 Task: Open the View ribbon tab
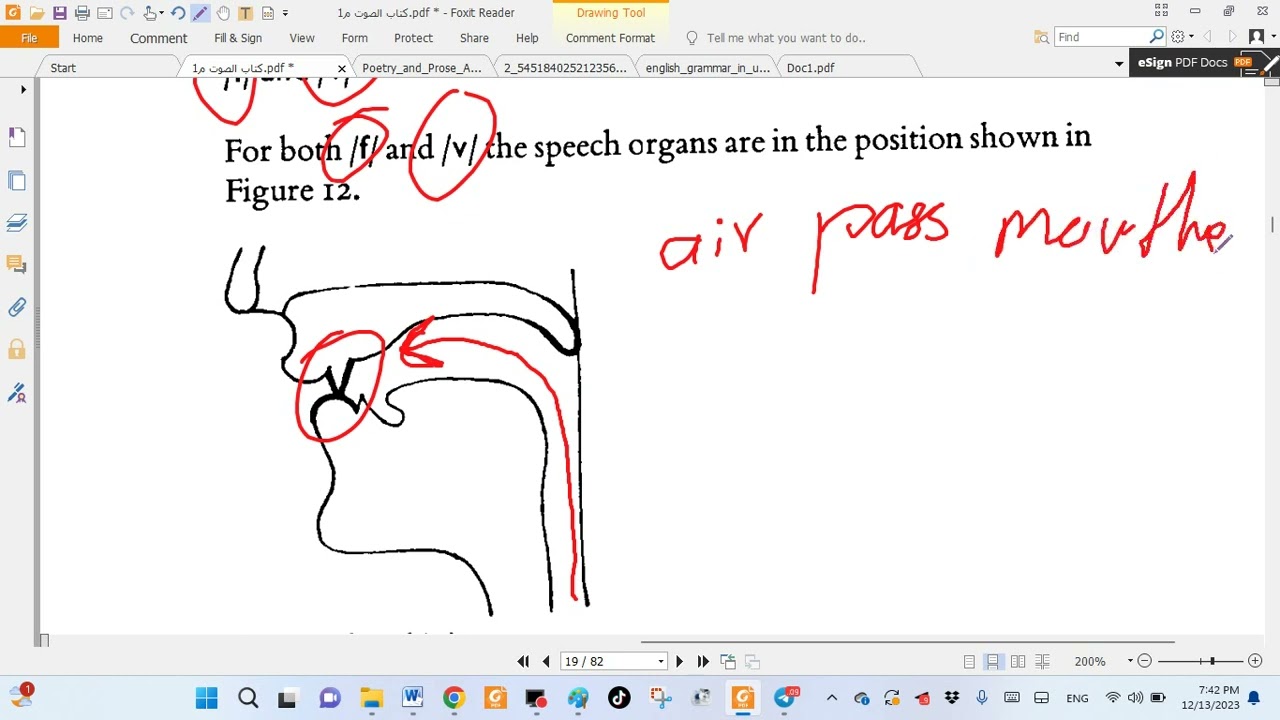pos(302,38)
